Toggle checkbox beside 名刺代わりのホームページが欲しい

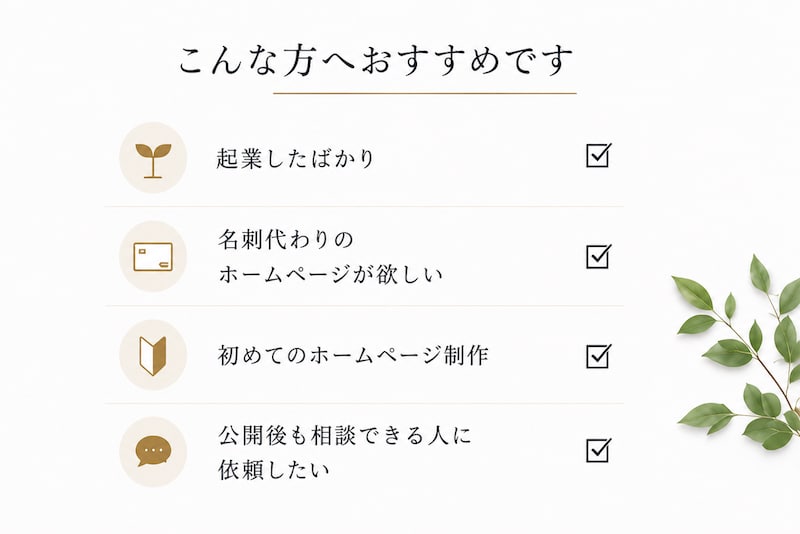[598, 256]
